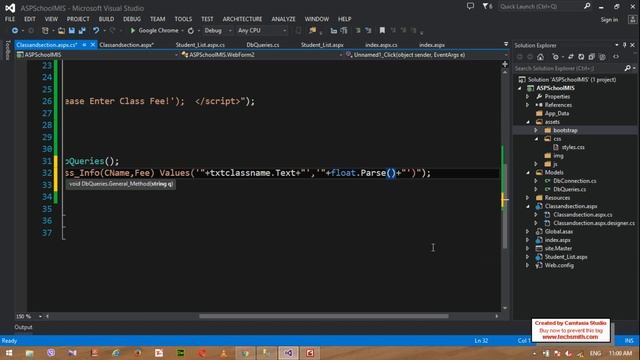This screenshot has width=640, height=360.
Task: Expand the Properties node
Action: tap(527, 97)
